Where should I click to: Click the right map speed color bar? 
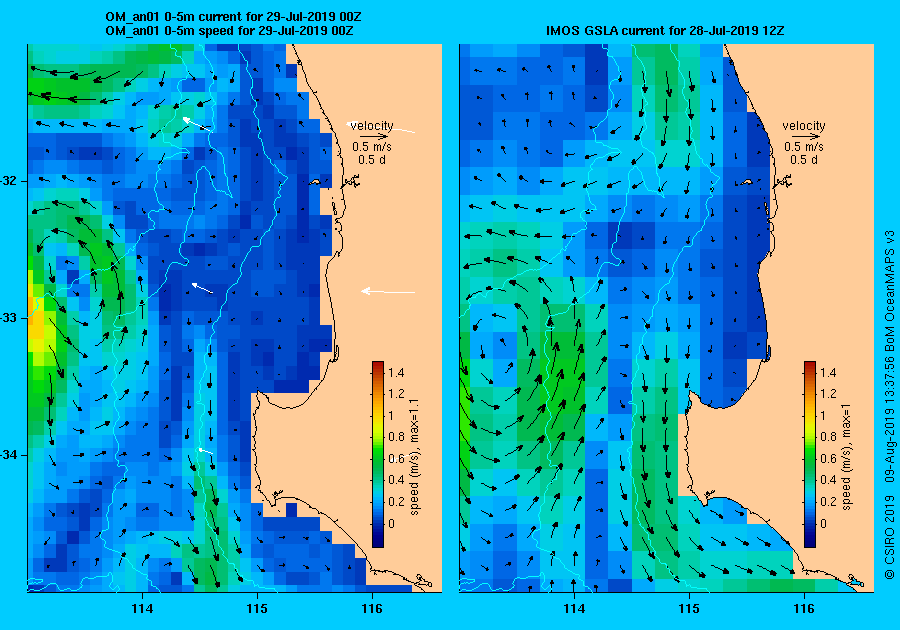(810, 454)
